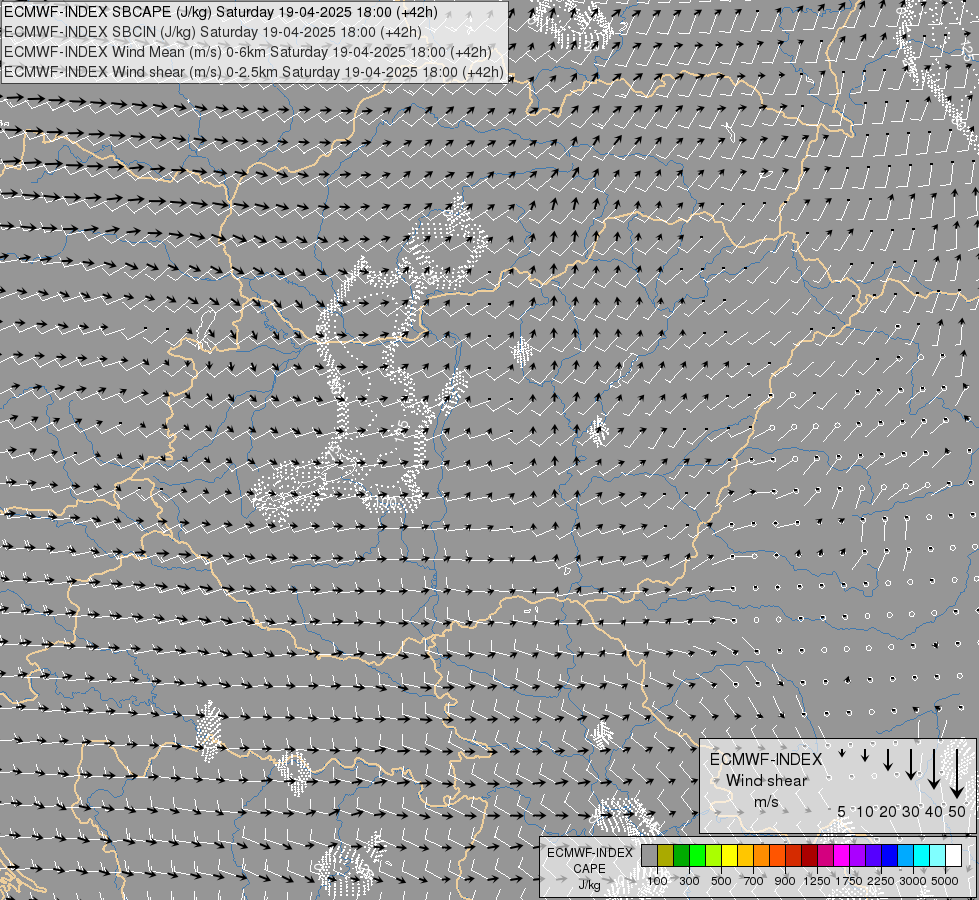Click the 50 m/s wind shear legend arrow
Viewport: 979px width, 900px height.
[x=957, y=773]
